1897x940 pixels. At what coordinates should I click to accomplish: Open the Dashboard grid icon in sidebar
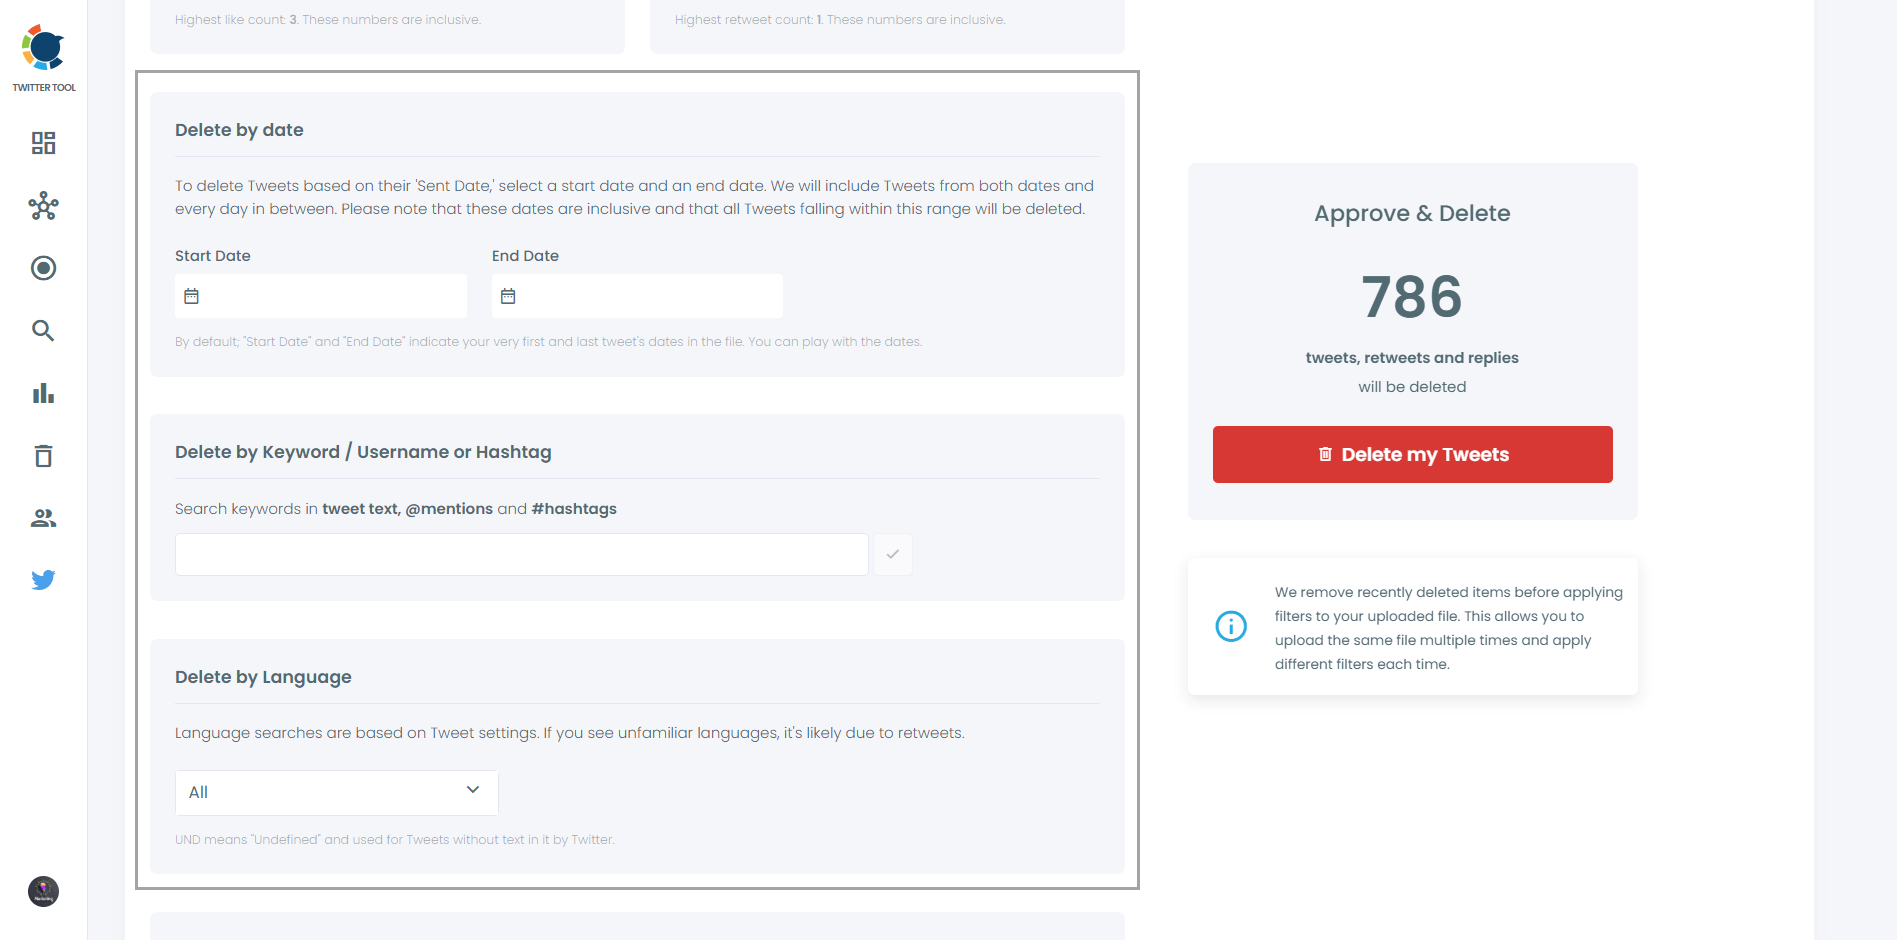click(43, 143)
